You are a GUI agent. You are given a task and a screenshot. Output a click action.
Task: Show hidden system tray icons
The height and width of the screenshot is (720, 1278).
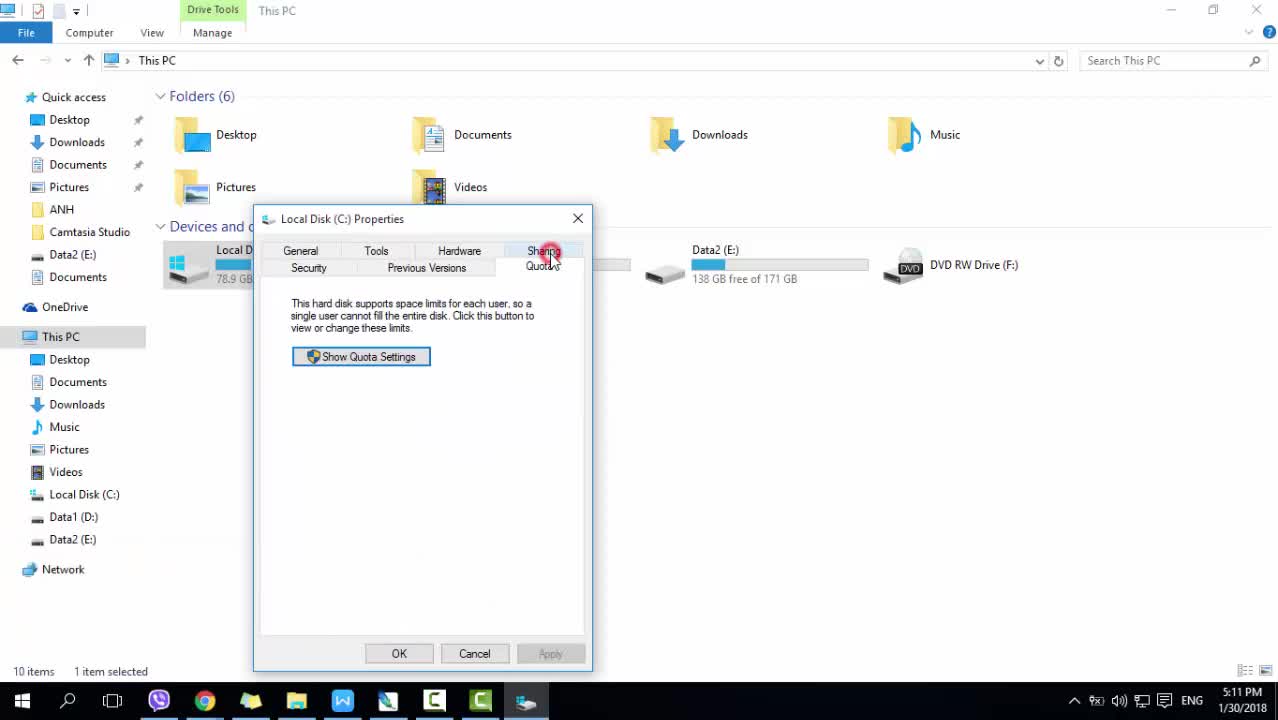point(1074,701)
